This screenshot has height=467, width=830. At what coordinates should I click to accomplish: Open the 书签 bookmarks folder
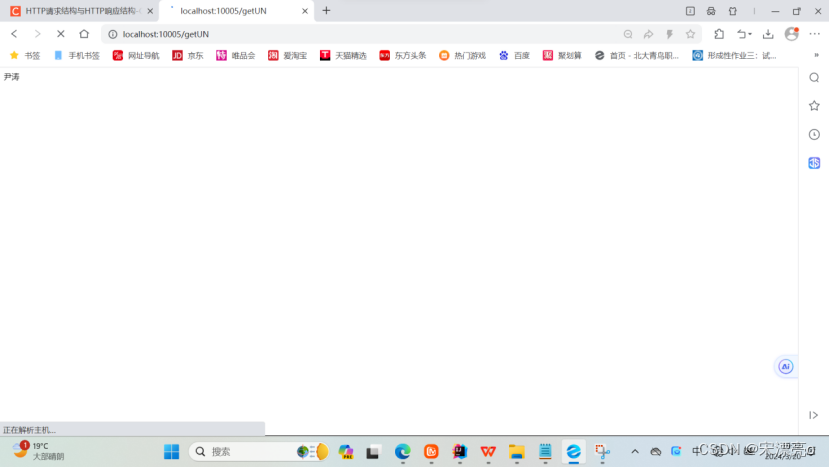tap(25, 55)
